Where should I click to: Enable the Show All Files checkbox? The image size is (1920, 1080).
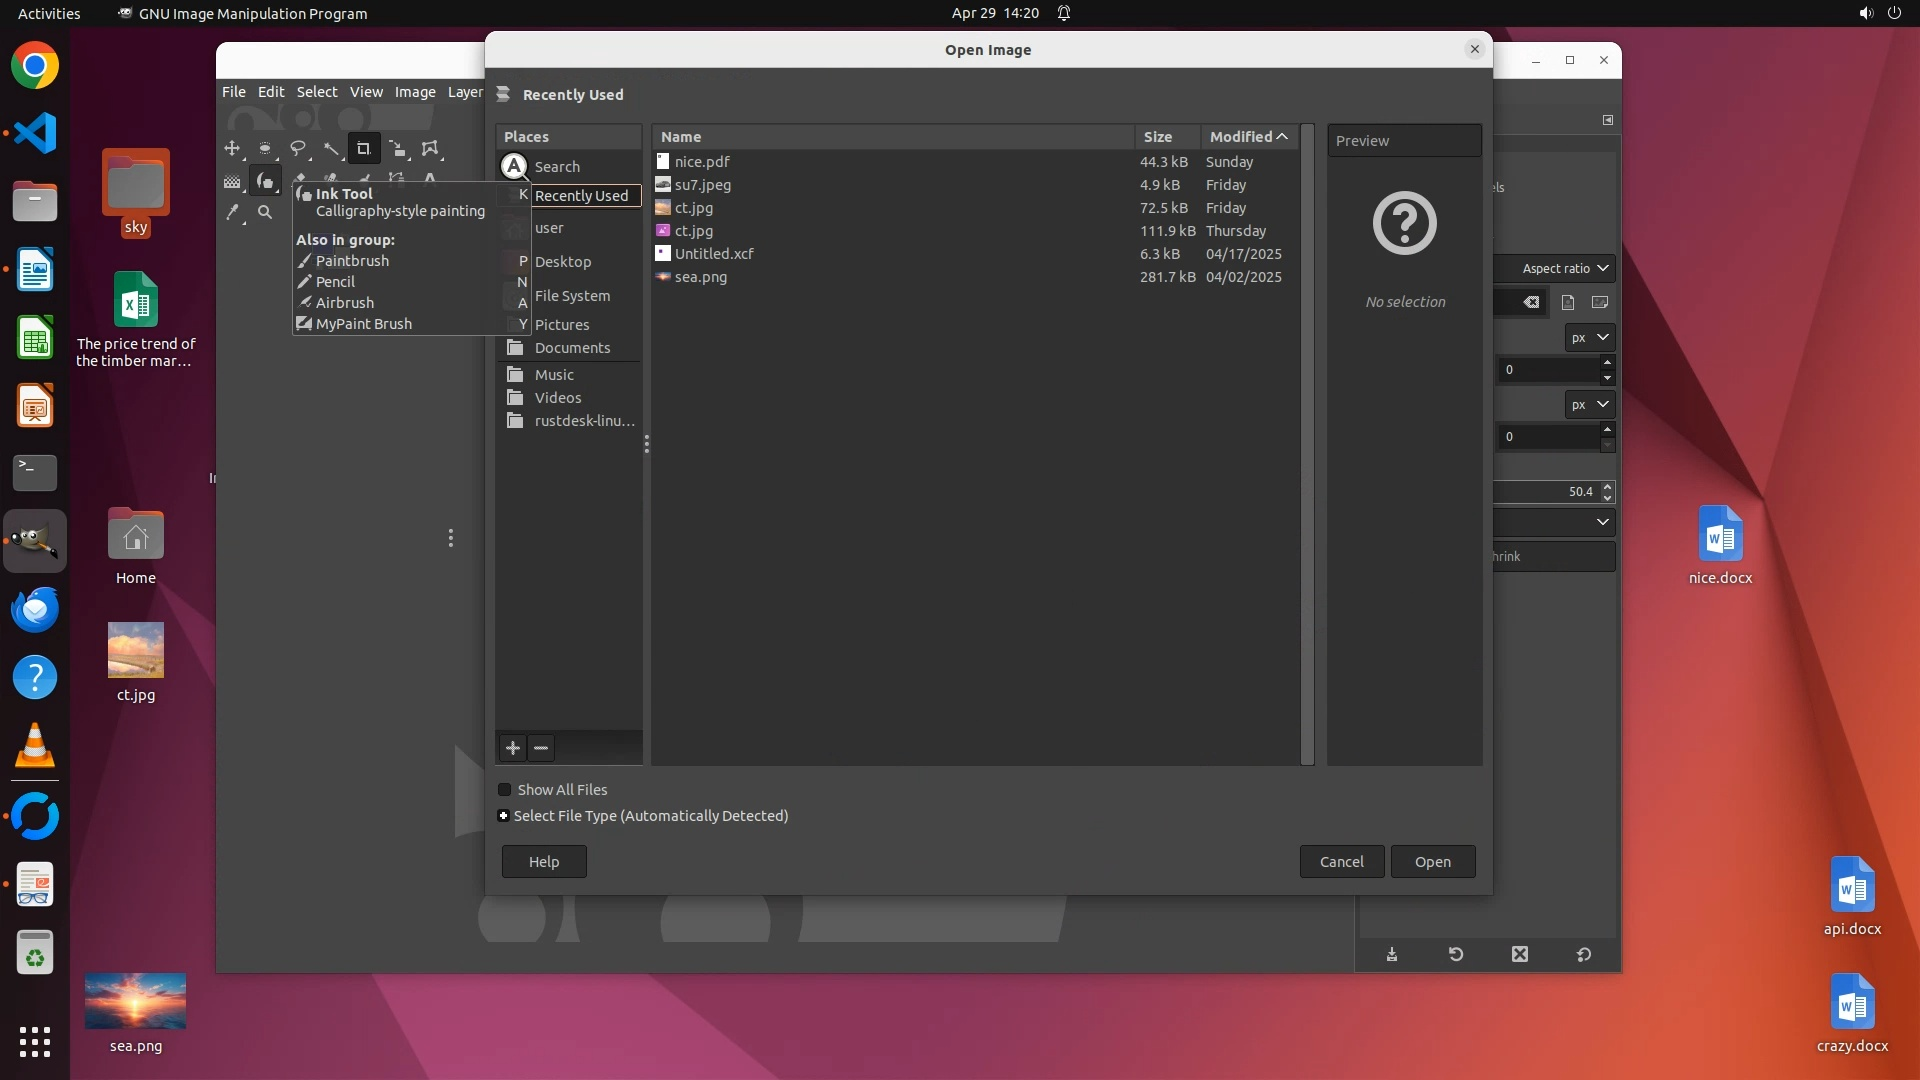click(x=505, y=790)
